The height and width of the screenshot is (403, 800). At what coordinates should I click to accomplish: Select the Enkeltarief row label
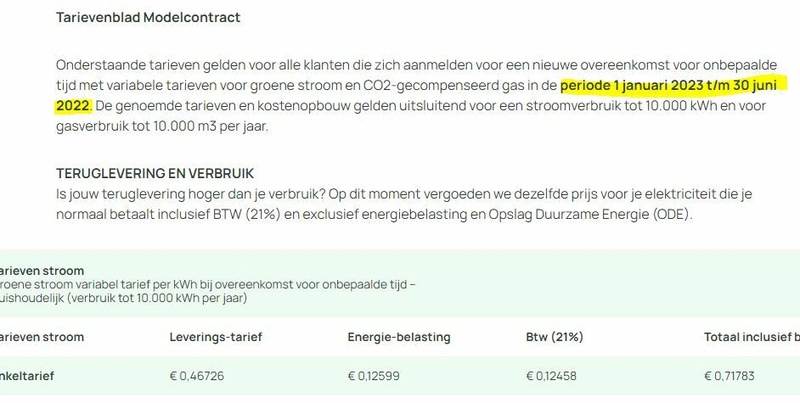point(27,376)
